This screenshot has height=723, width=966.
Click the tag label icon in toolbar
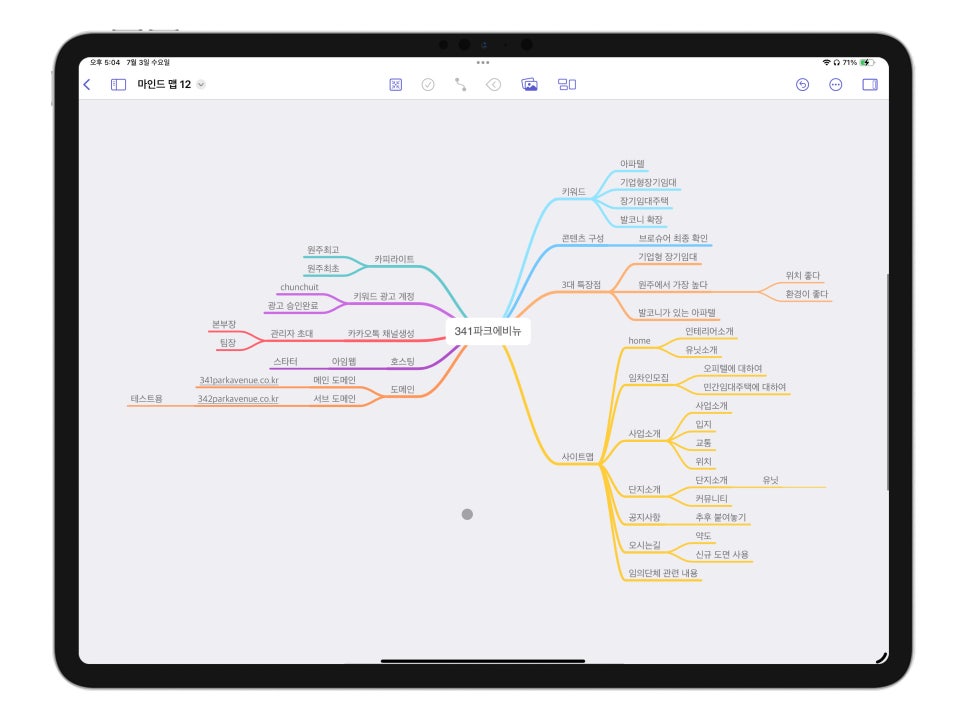pyautogui.click(x=493, y=84)
